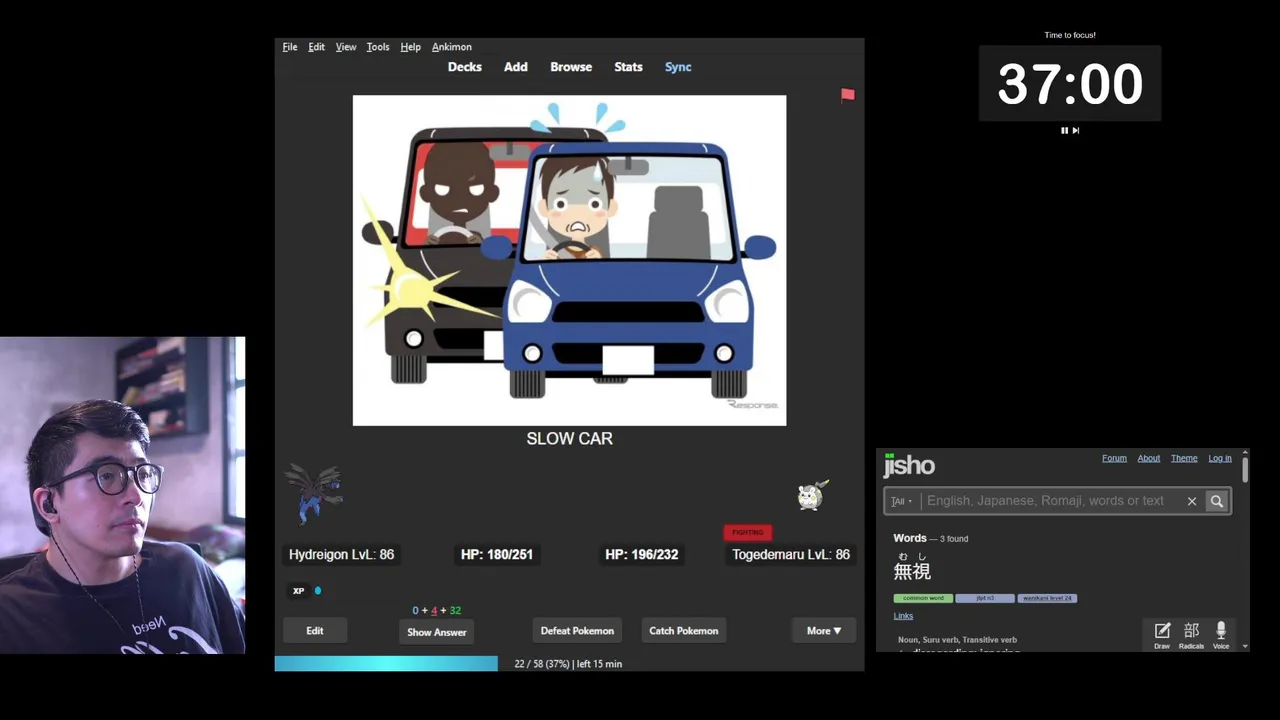Click the Jisho magnifier search button
Screen dimensions: 1280x720
tap(1217, 501)
